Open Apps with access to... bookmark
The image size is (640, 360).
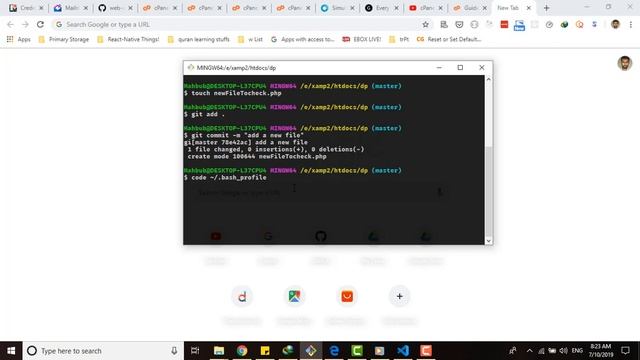302,39
